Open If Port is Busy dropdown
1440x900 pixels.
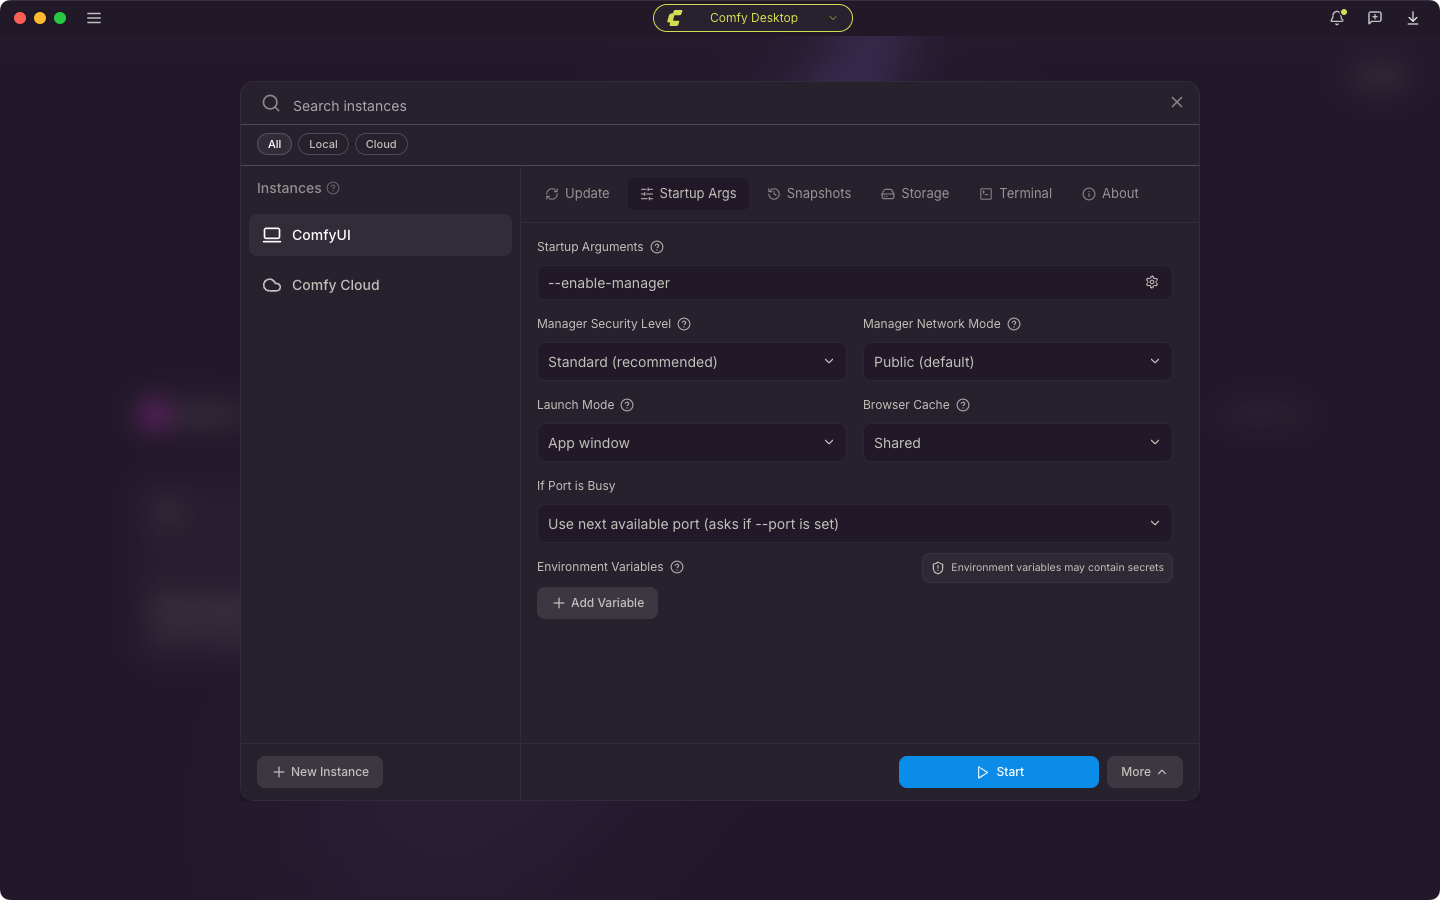[855, 524]
